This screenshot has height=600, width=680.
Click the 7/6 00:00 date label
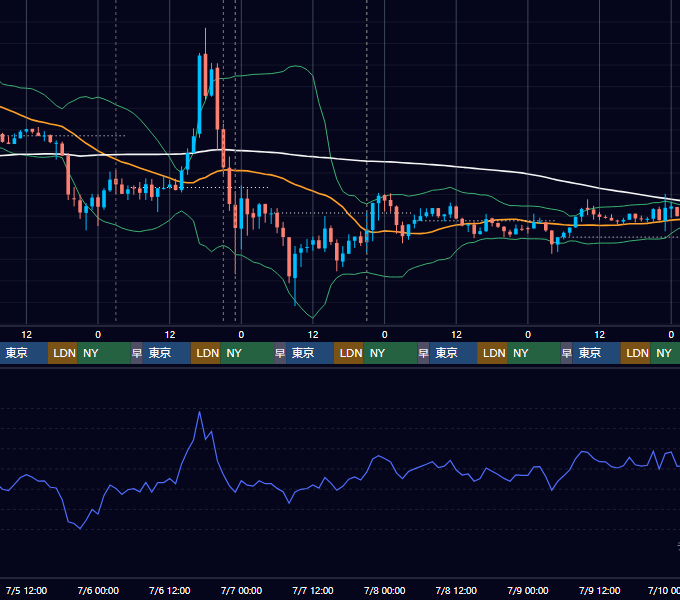pos(98,591)
